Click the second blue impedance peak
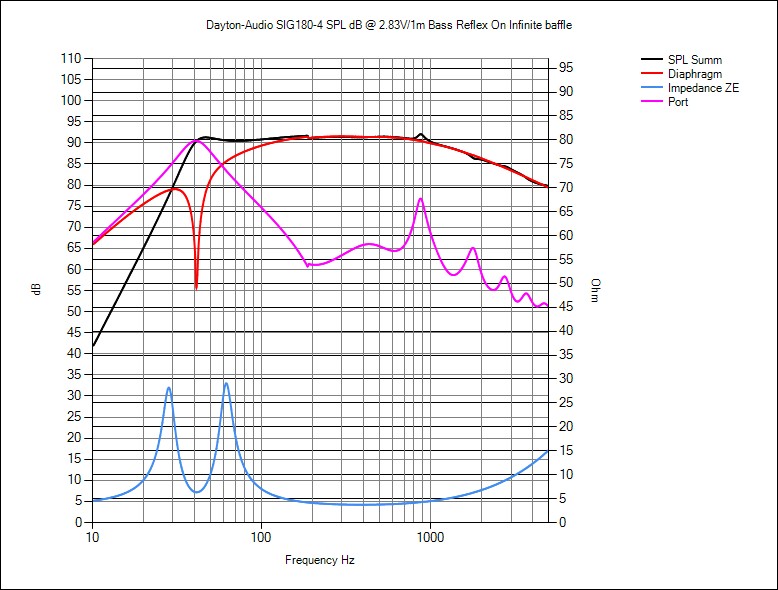The height and width of the screenshot is (590, 778). (226, 383)
